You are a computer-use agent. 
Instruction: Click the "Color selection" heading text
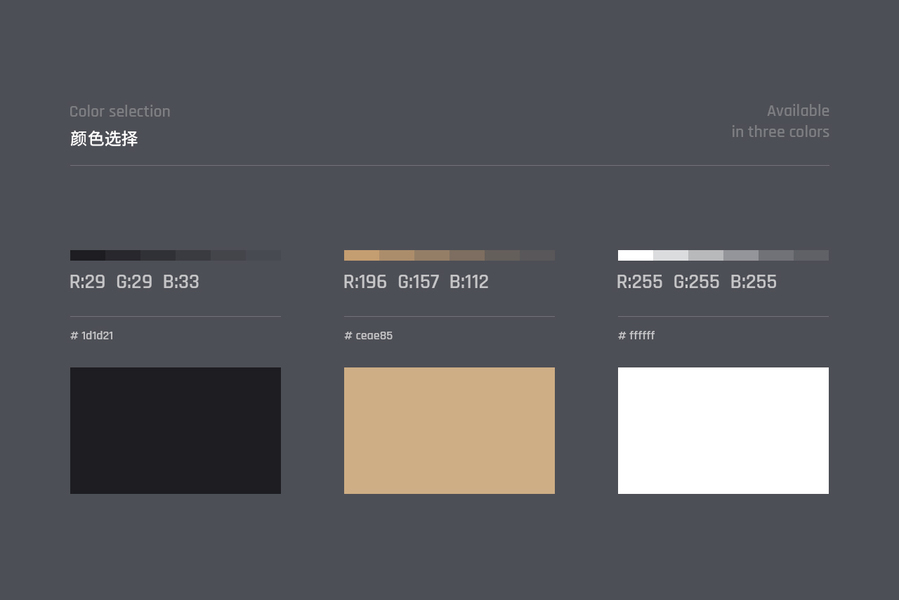click(120, 111)
